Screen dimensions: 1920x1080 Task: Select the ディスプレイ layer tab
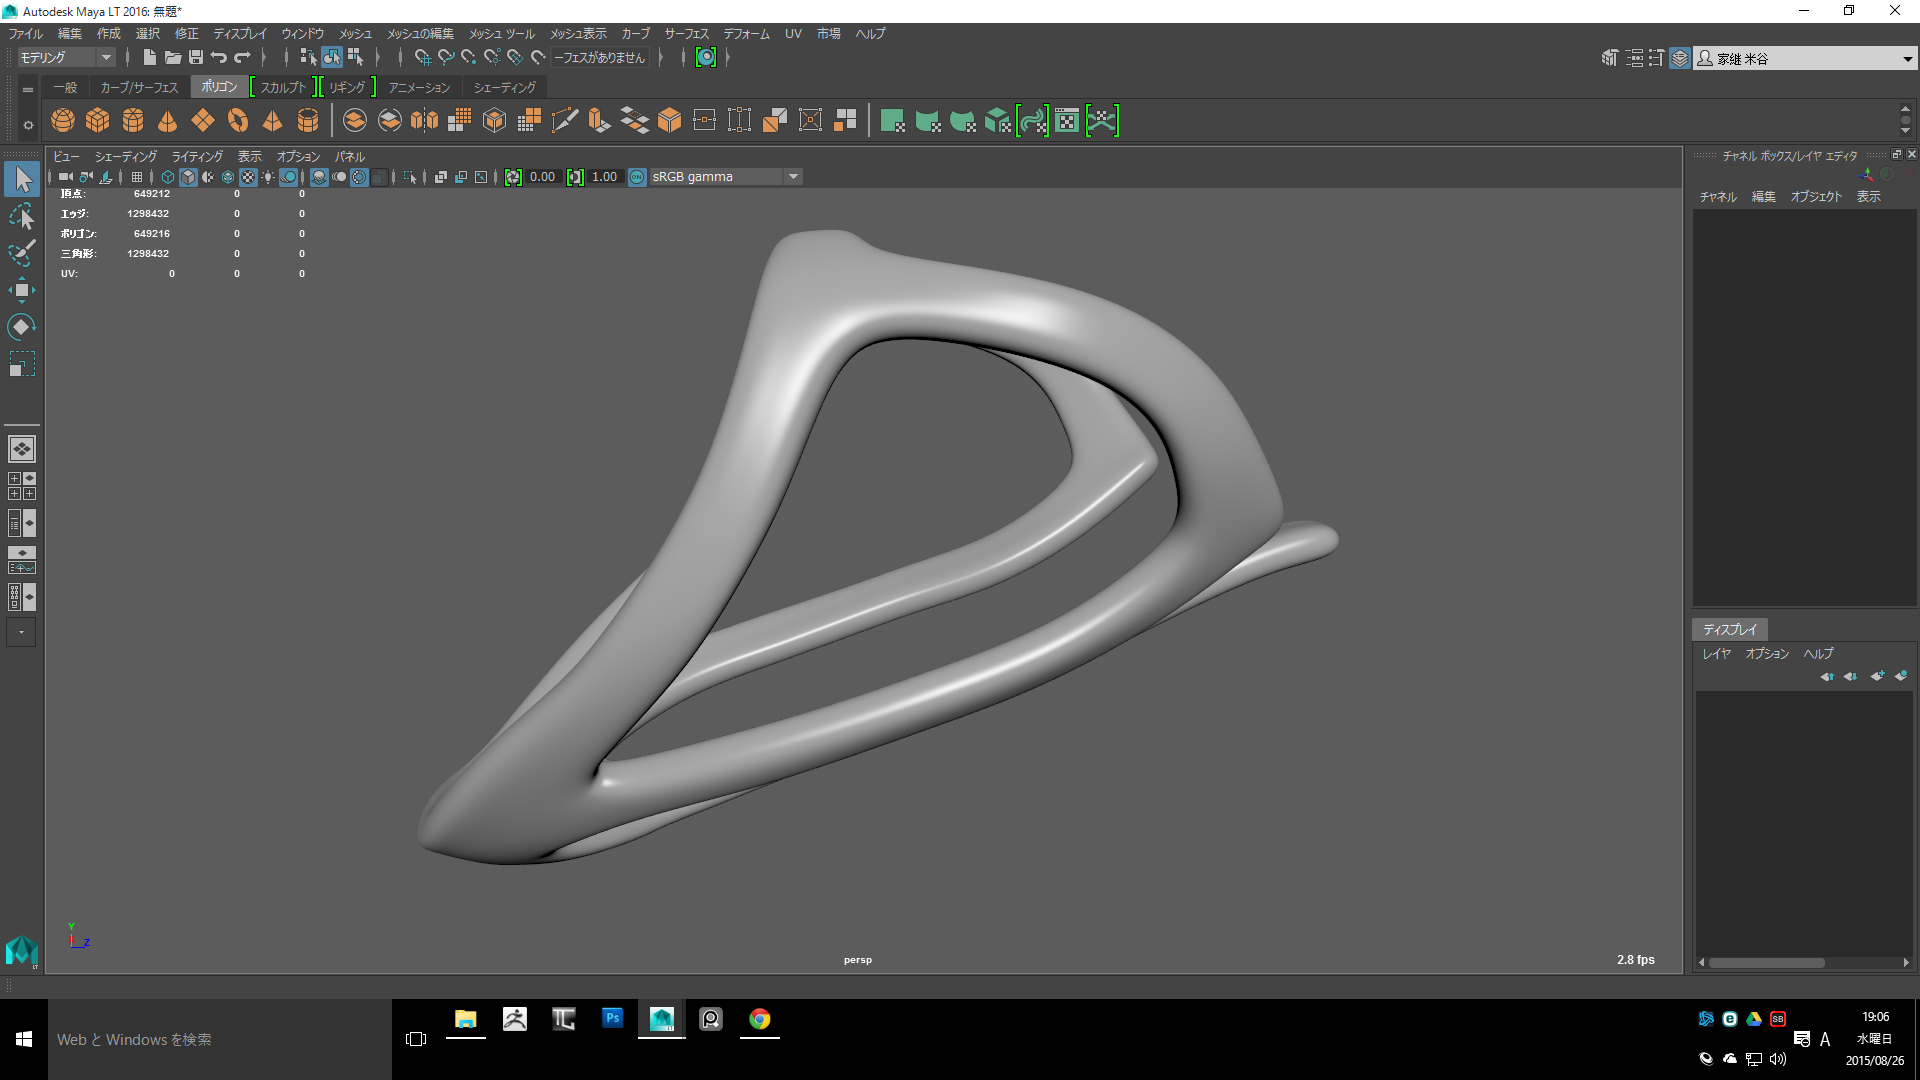click(1730, 630)
